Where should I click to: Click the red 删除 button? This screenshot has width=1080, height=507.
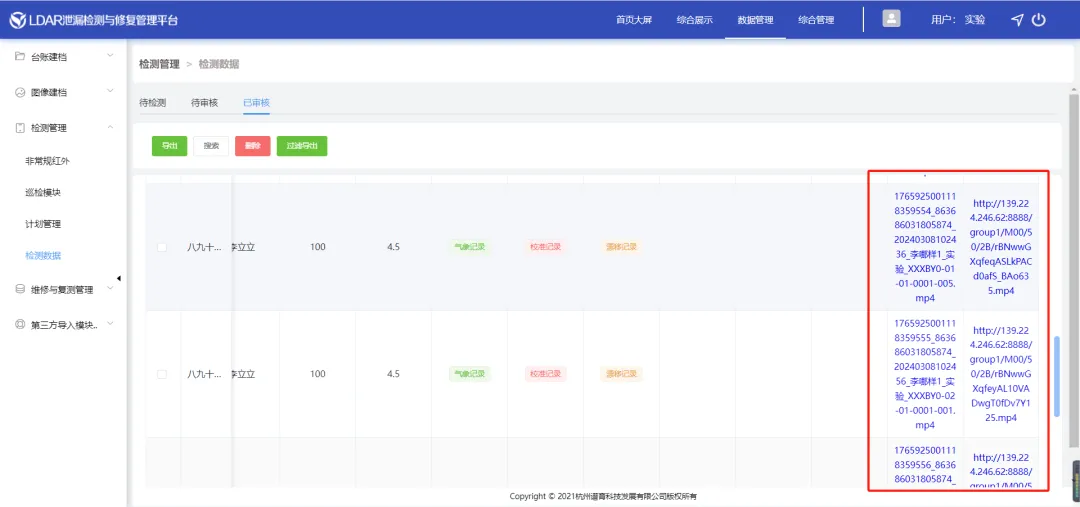(252, 146)
